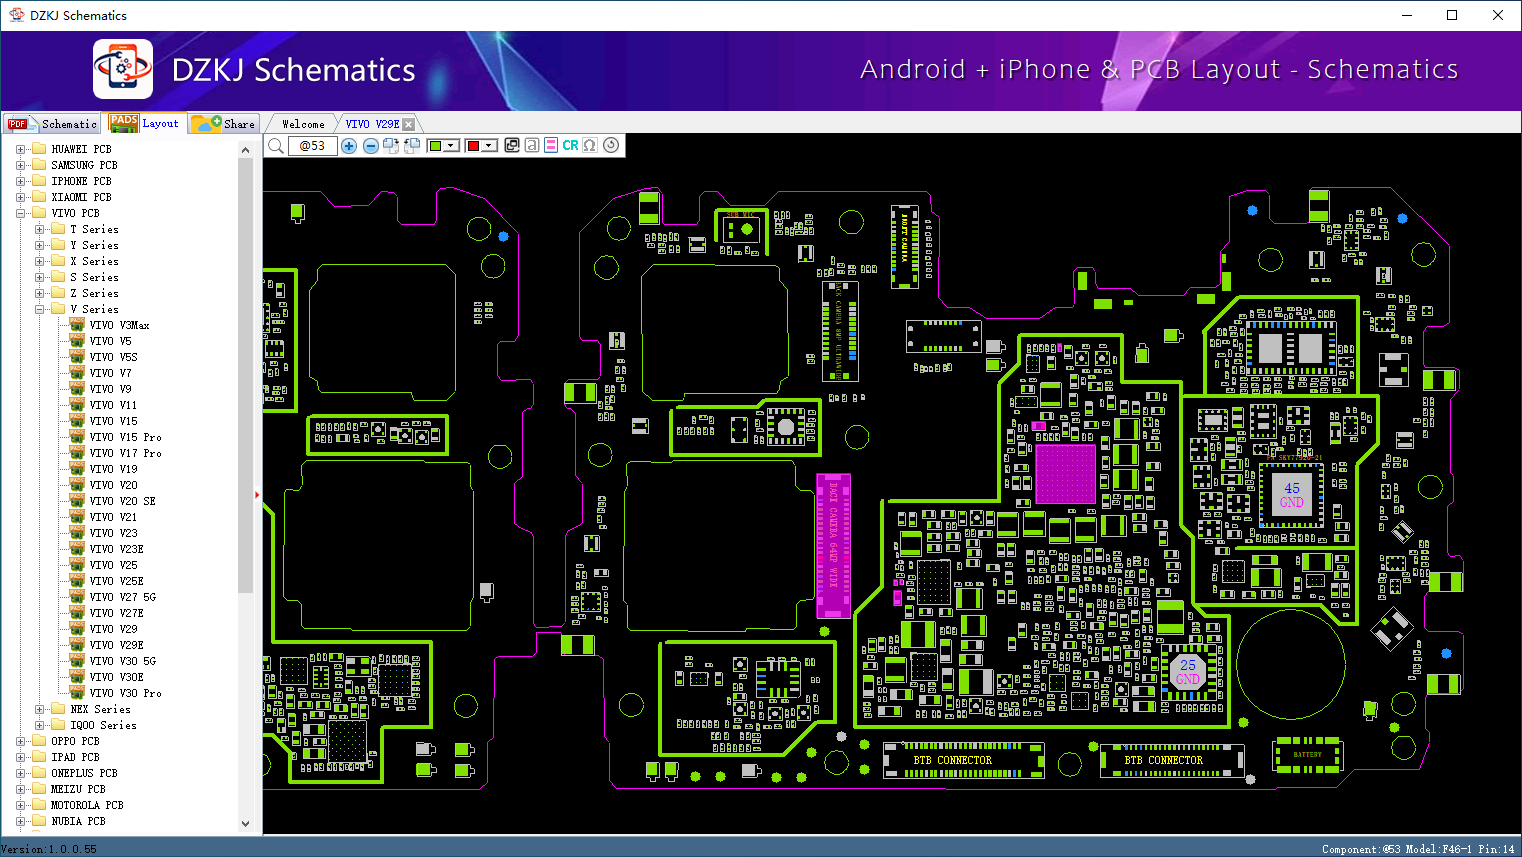
Task: Open the green color dropdown arrow
Action: [451, 146]
